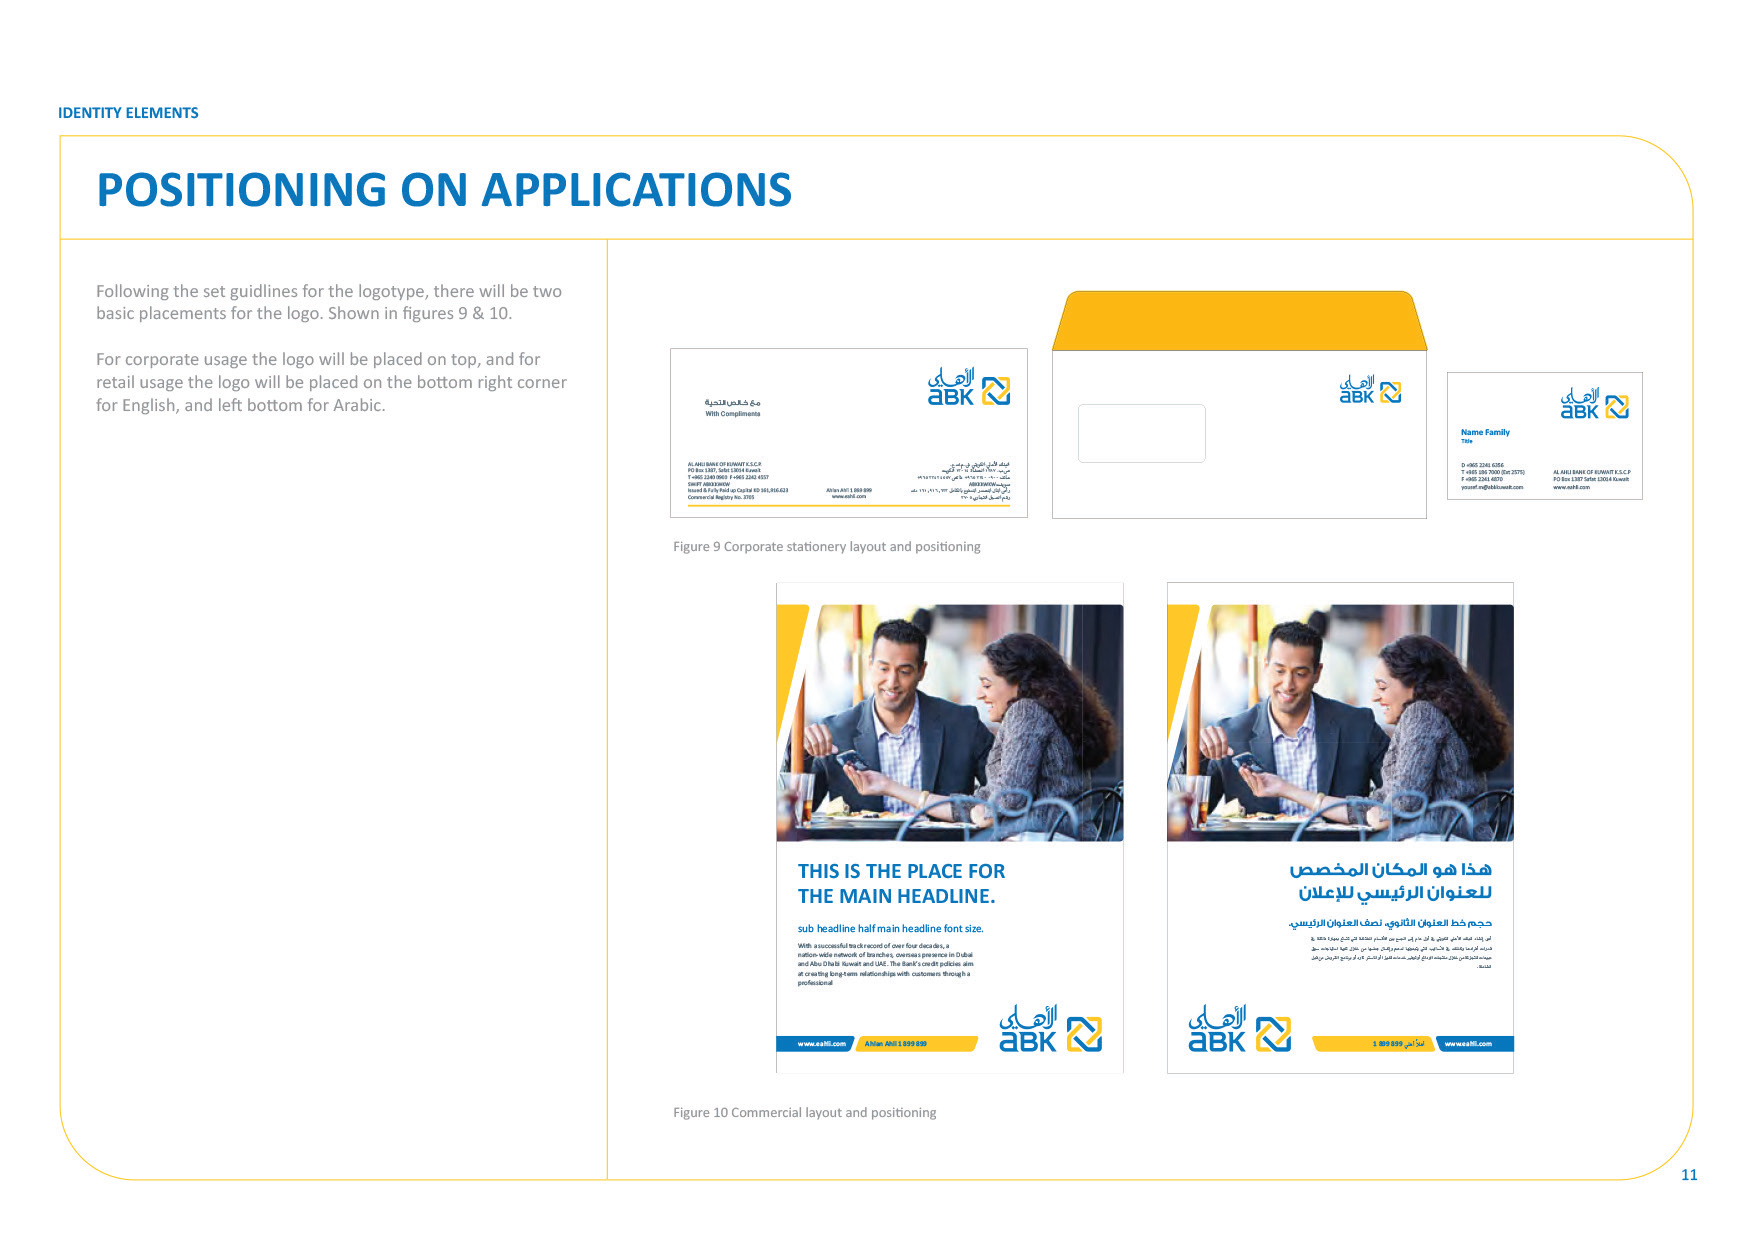Click the yellow phone number tag in the Arabic ad

point(1372,1044)
